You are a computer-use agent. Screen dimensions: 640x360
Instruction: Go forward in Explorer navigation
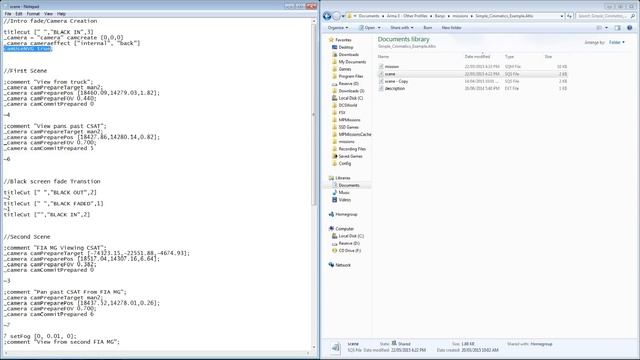point(336,16)
